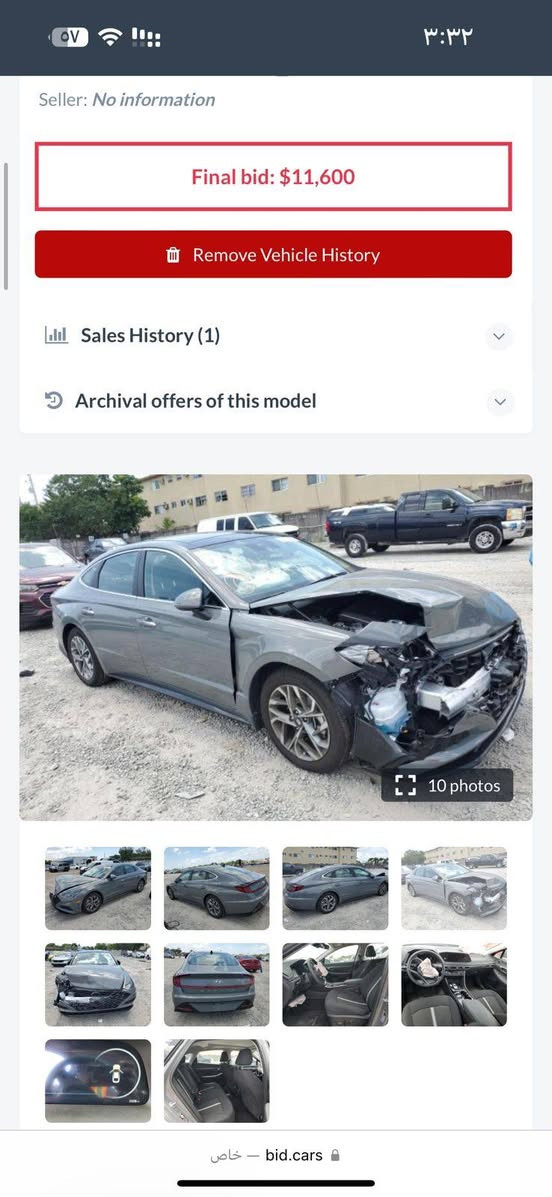Image resolution: width=552 pixels, height=1197 pixels.
Task: Click the trash icon on Remove Vehicle History
Action: click(x=173, y=255)
